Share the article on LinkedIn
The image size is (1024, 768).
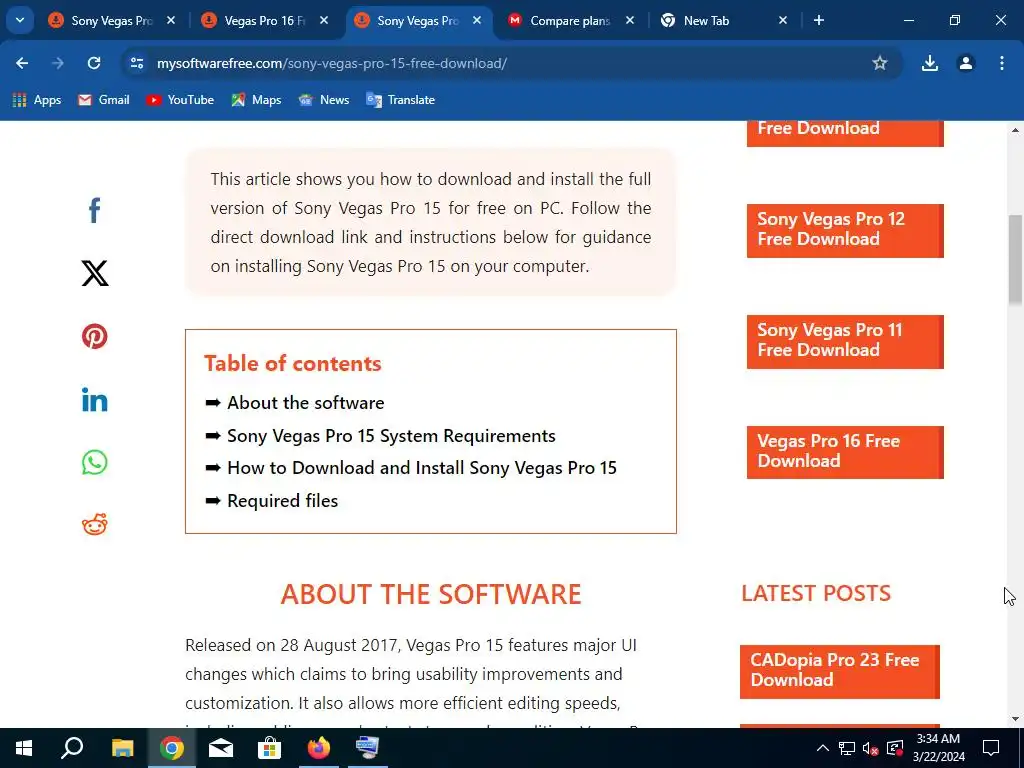click(95, 400)
